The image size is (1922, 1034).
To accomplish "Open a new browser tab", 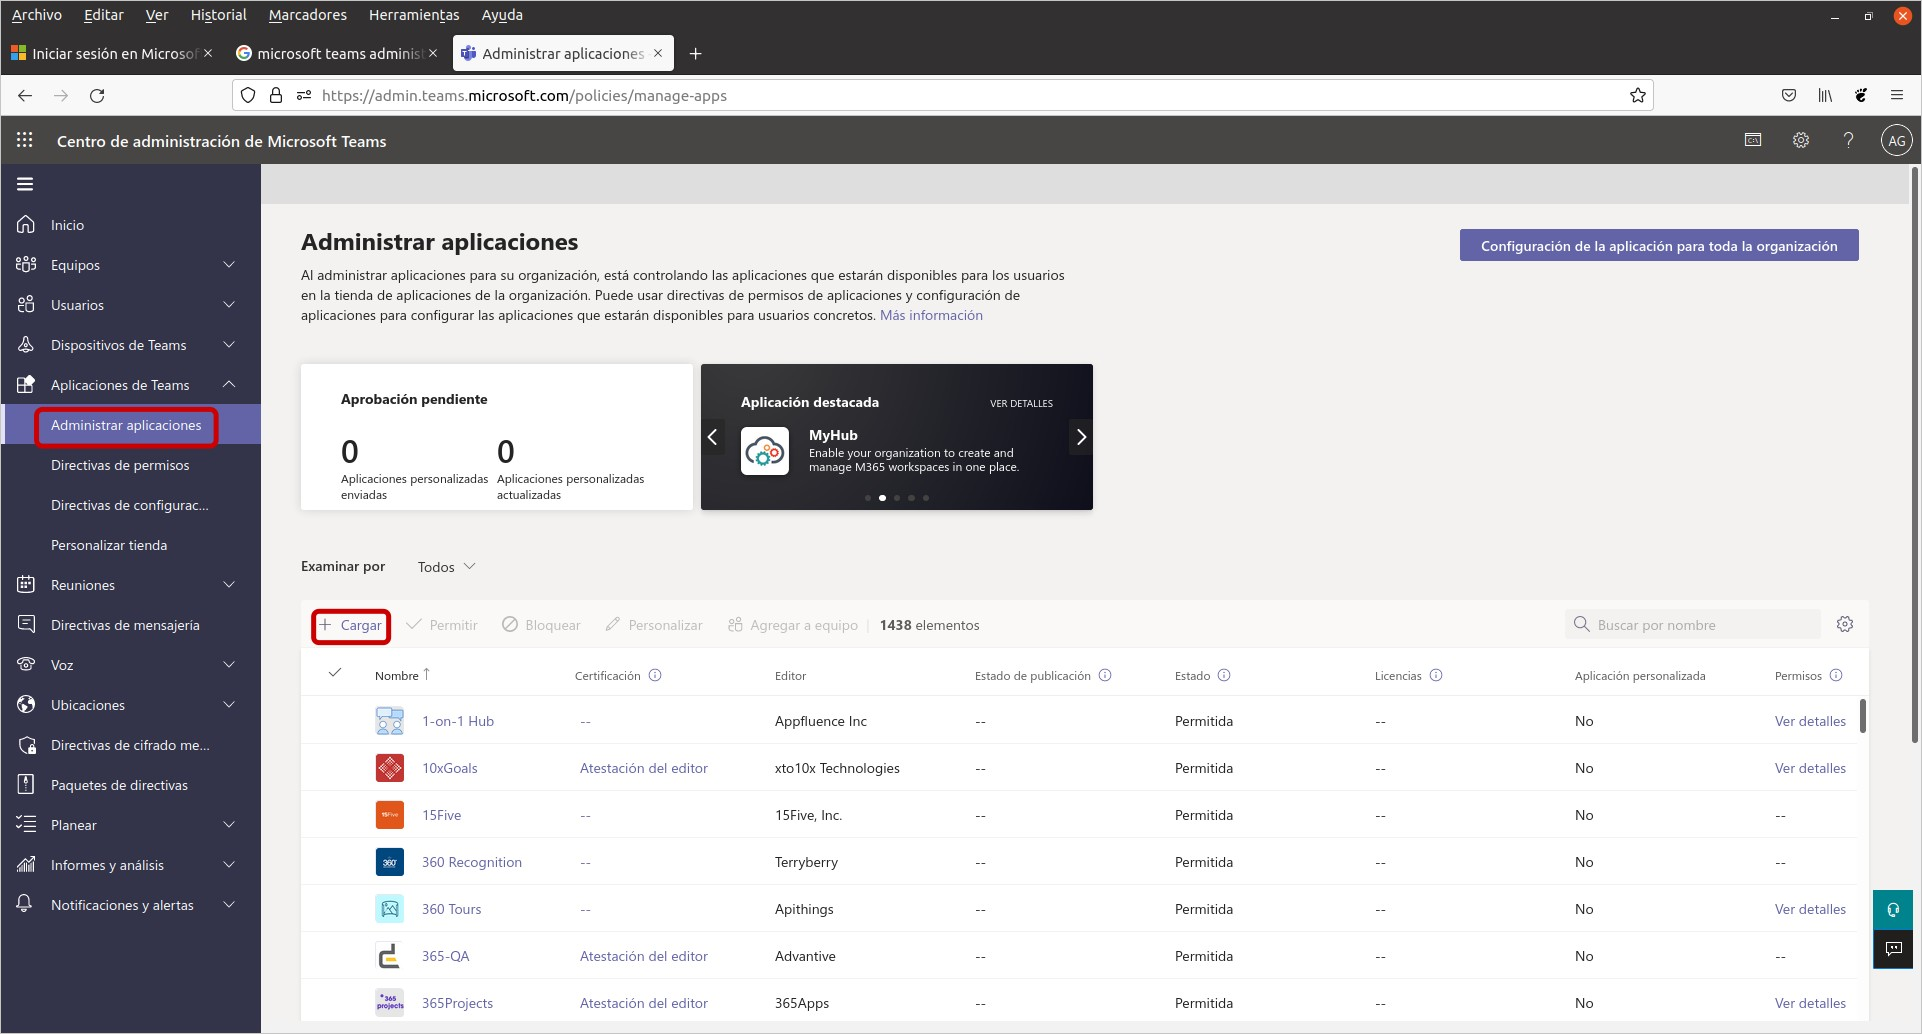I will point(695,53).
